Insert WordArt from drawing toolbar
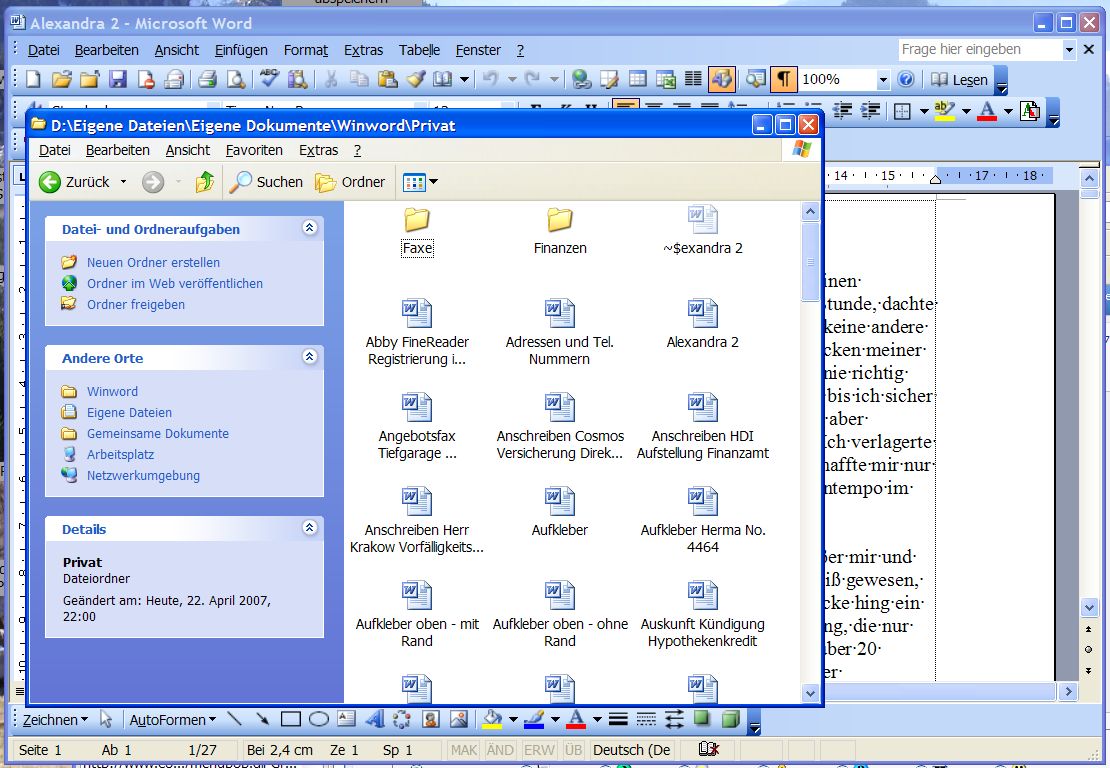1110x768 pixels. pos(374,719)
